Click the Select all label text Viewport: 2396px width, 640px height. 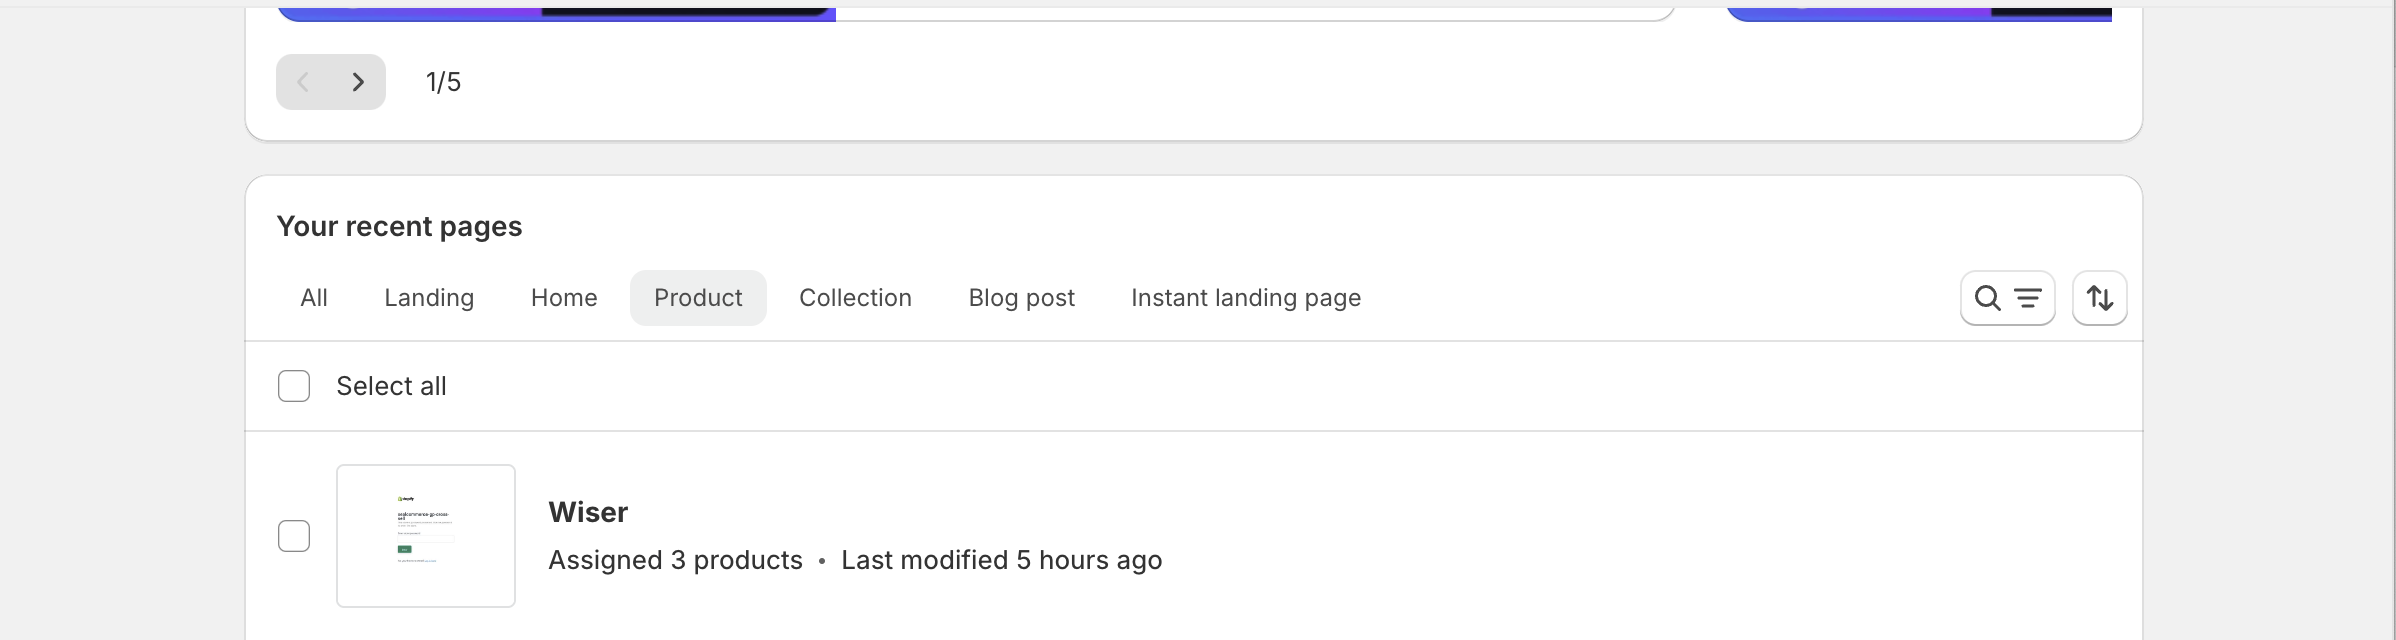[x=391, y=386]
